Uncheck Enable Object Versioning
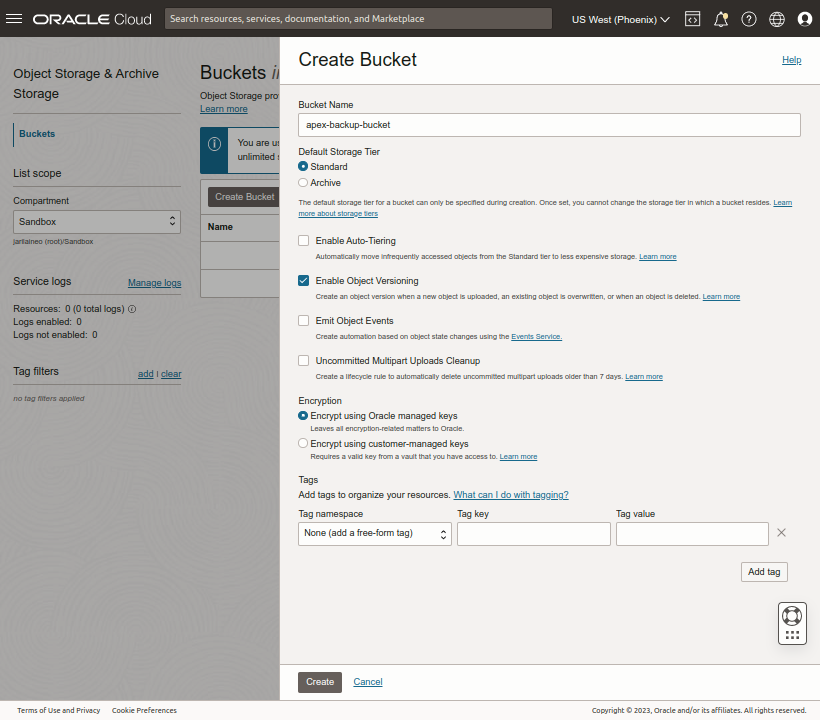820x720 pixels. point(303,281)
